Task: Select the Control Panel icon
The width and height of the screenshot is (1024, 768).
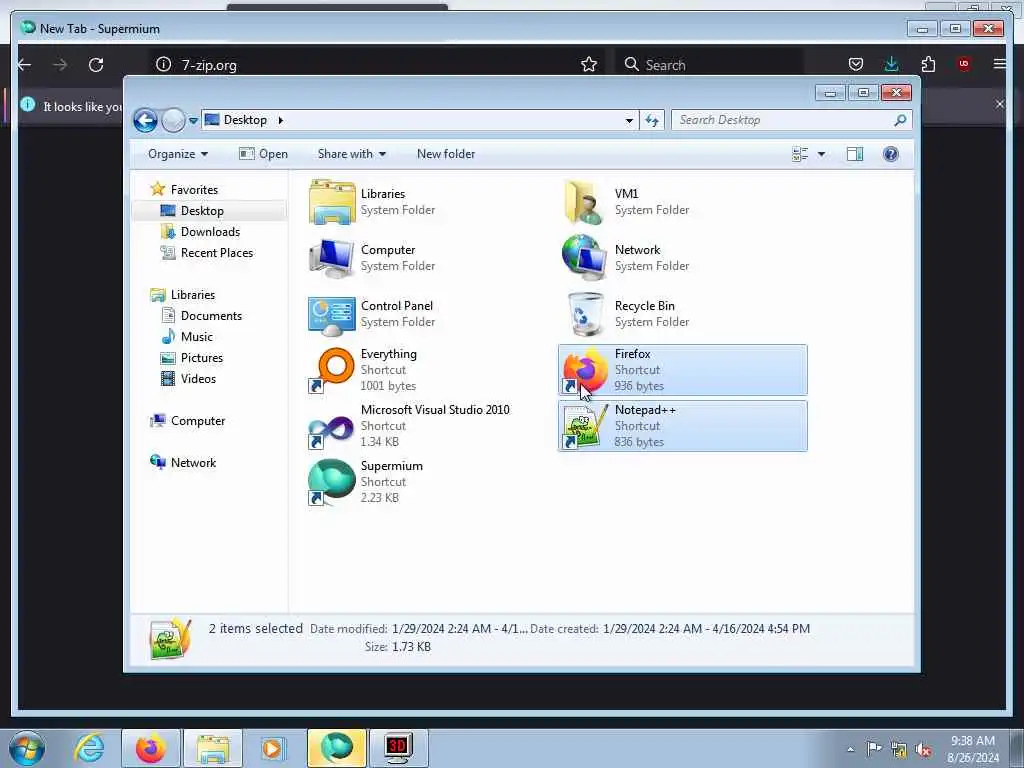Action: pos(332,315)
